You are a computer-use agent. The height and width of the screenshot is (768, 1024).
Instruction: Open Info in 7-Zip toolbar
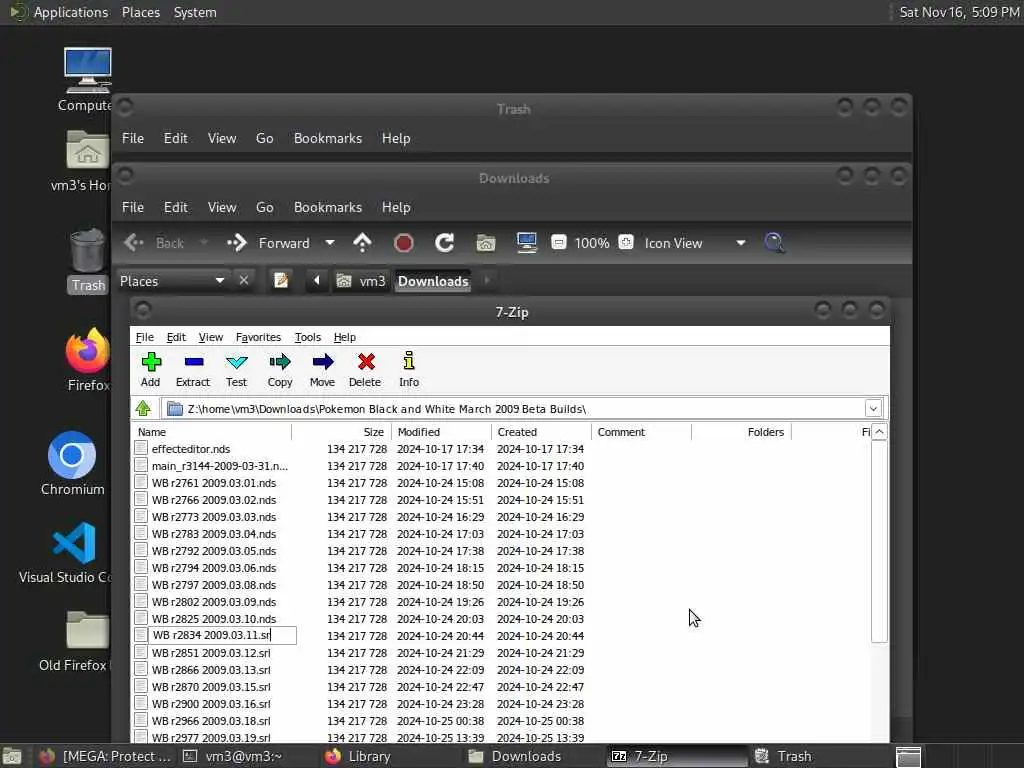pyautogui.click(x=409, y=370)
